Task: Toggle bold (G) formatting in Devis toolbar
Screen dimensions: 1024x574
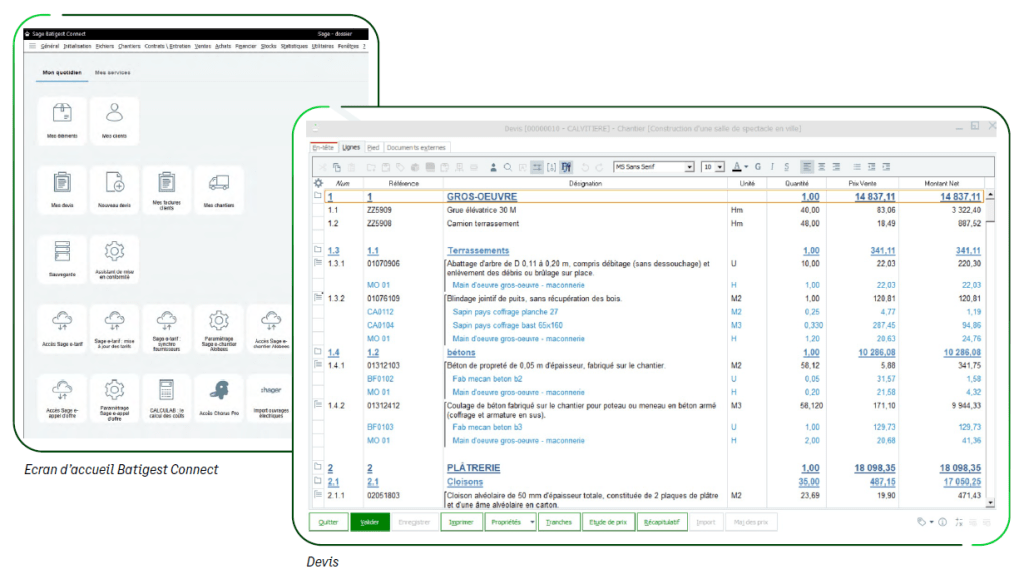Action: (x=758, y=167)
